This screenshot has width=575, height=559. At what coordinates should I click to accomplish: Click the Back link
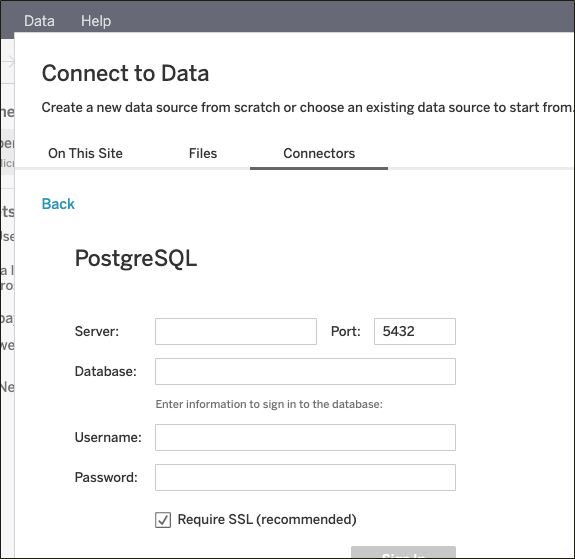58,204
